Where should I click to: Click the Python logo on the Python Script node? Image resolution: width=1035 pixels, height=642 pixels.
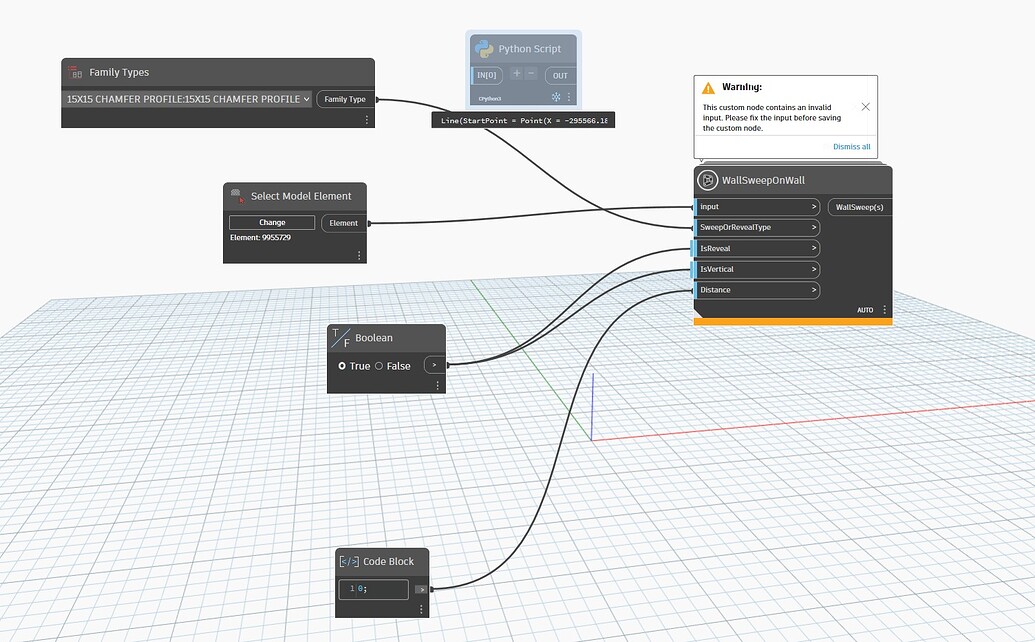[485, 48]
